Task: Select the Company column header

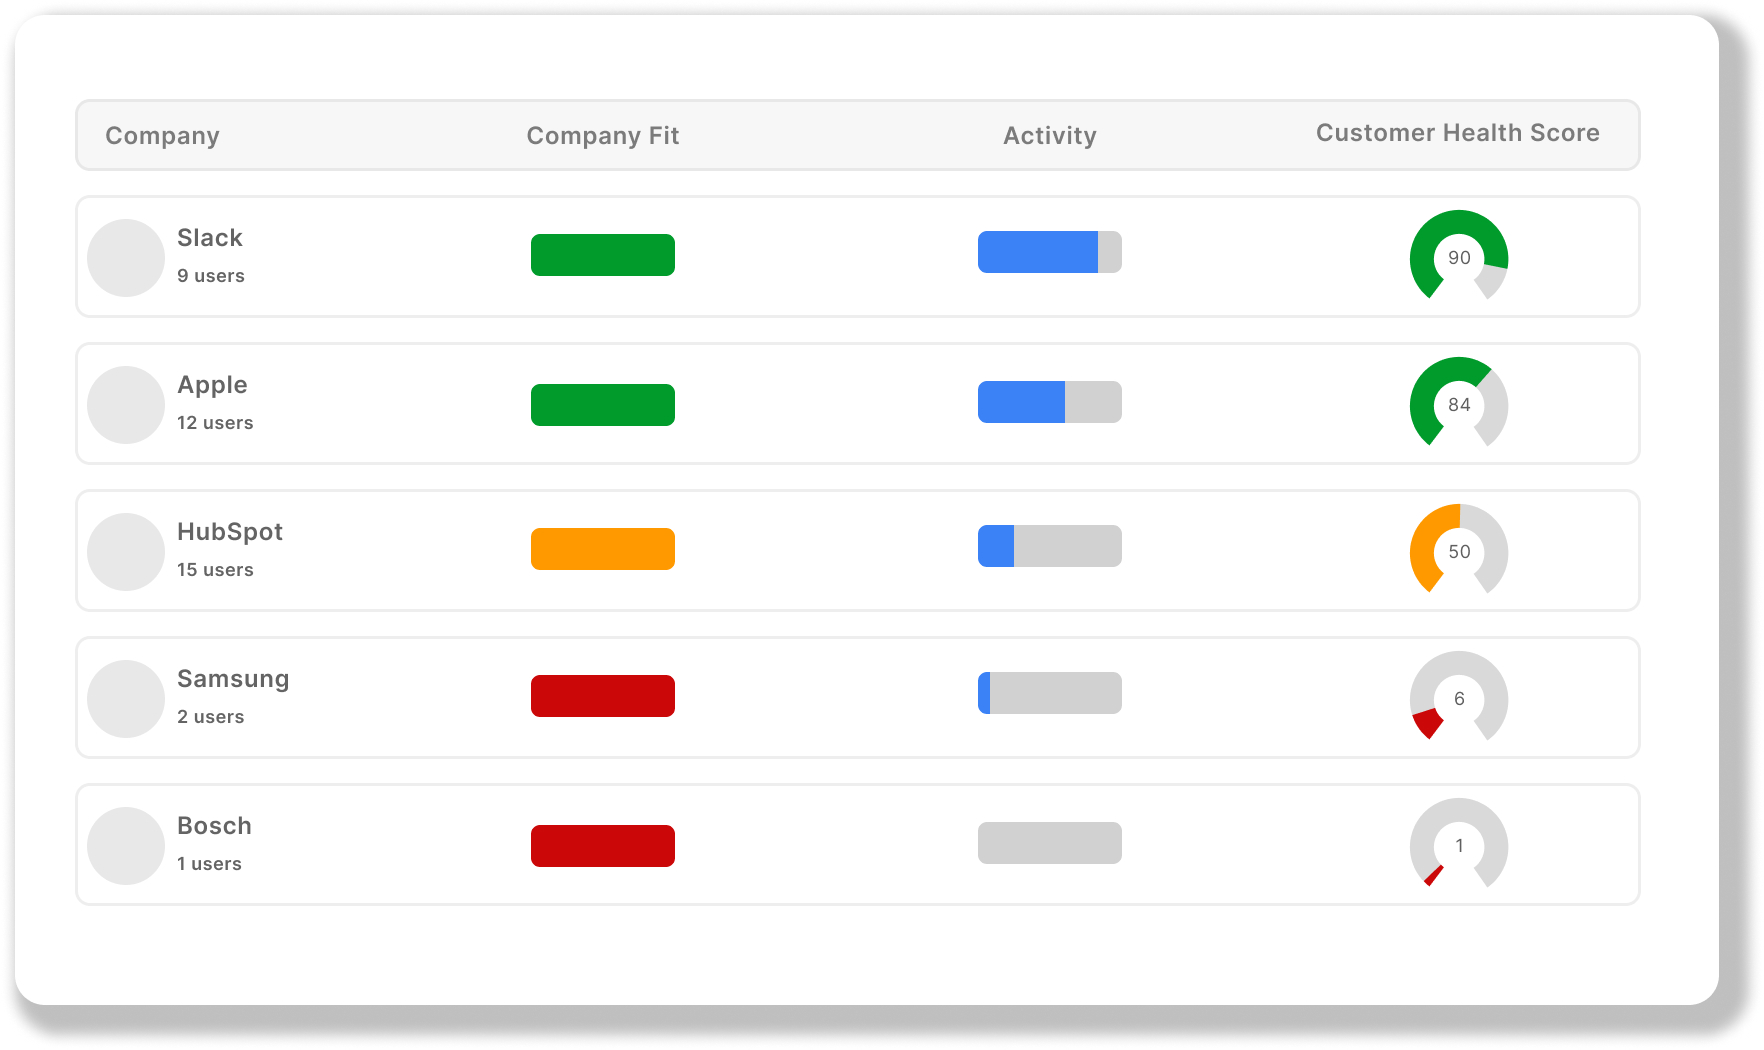Action: point(162,135)
